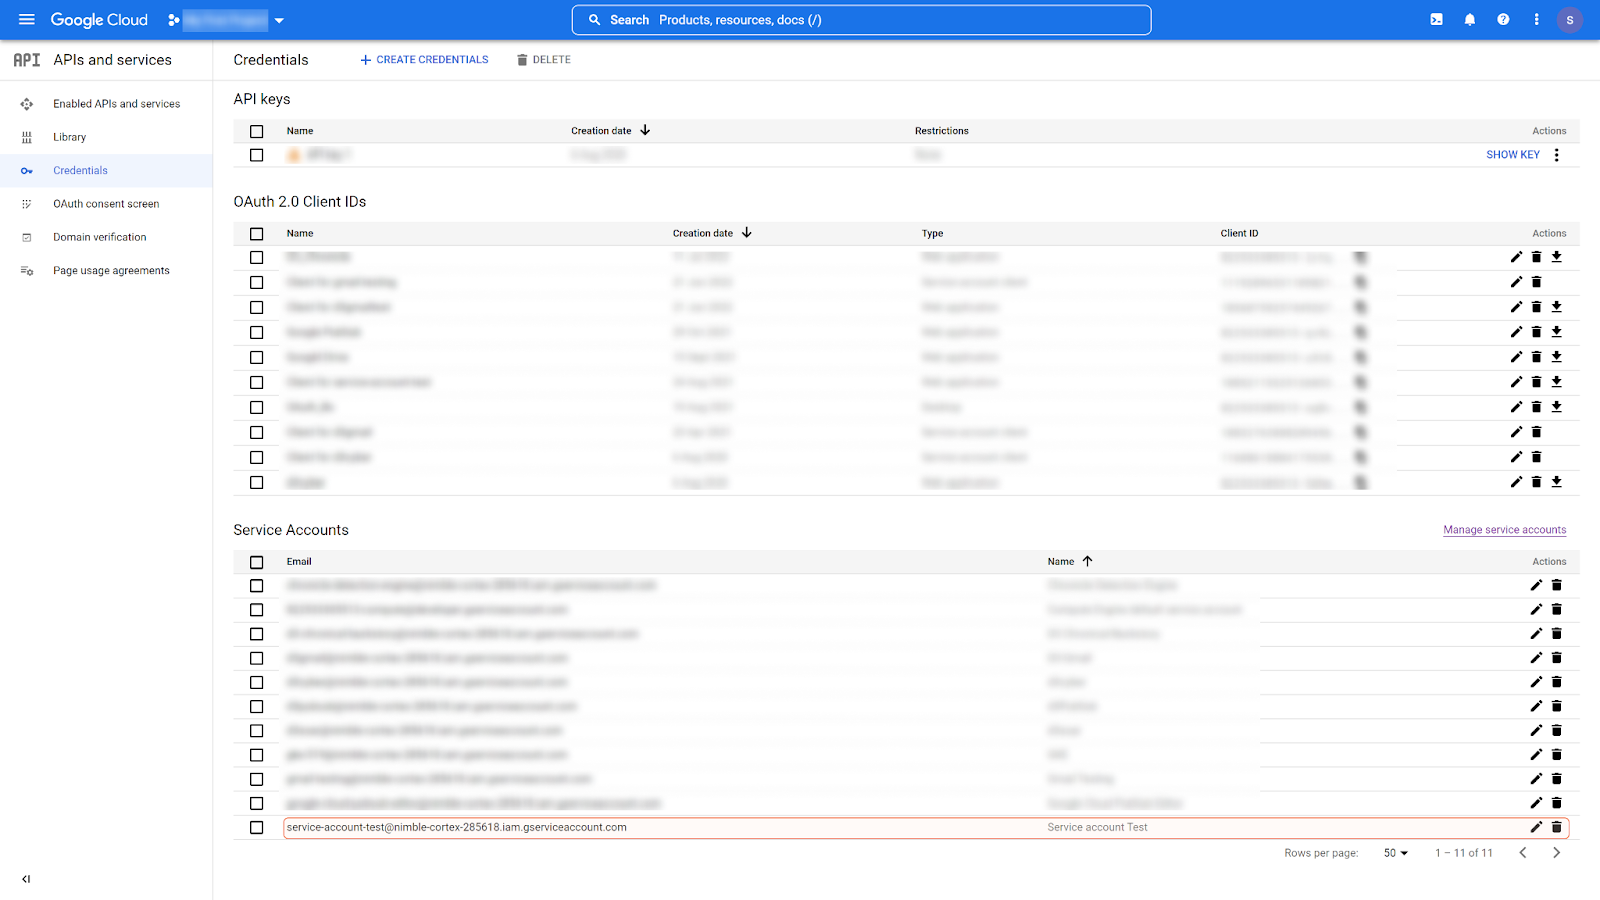
Task: Open the API key row's three-dot menu
Action: (1556, 155)
